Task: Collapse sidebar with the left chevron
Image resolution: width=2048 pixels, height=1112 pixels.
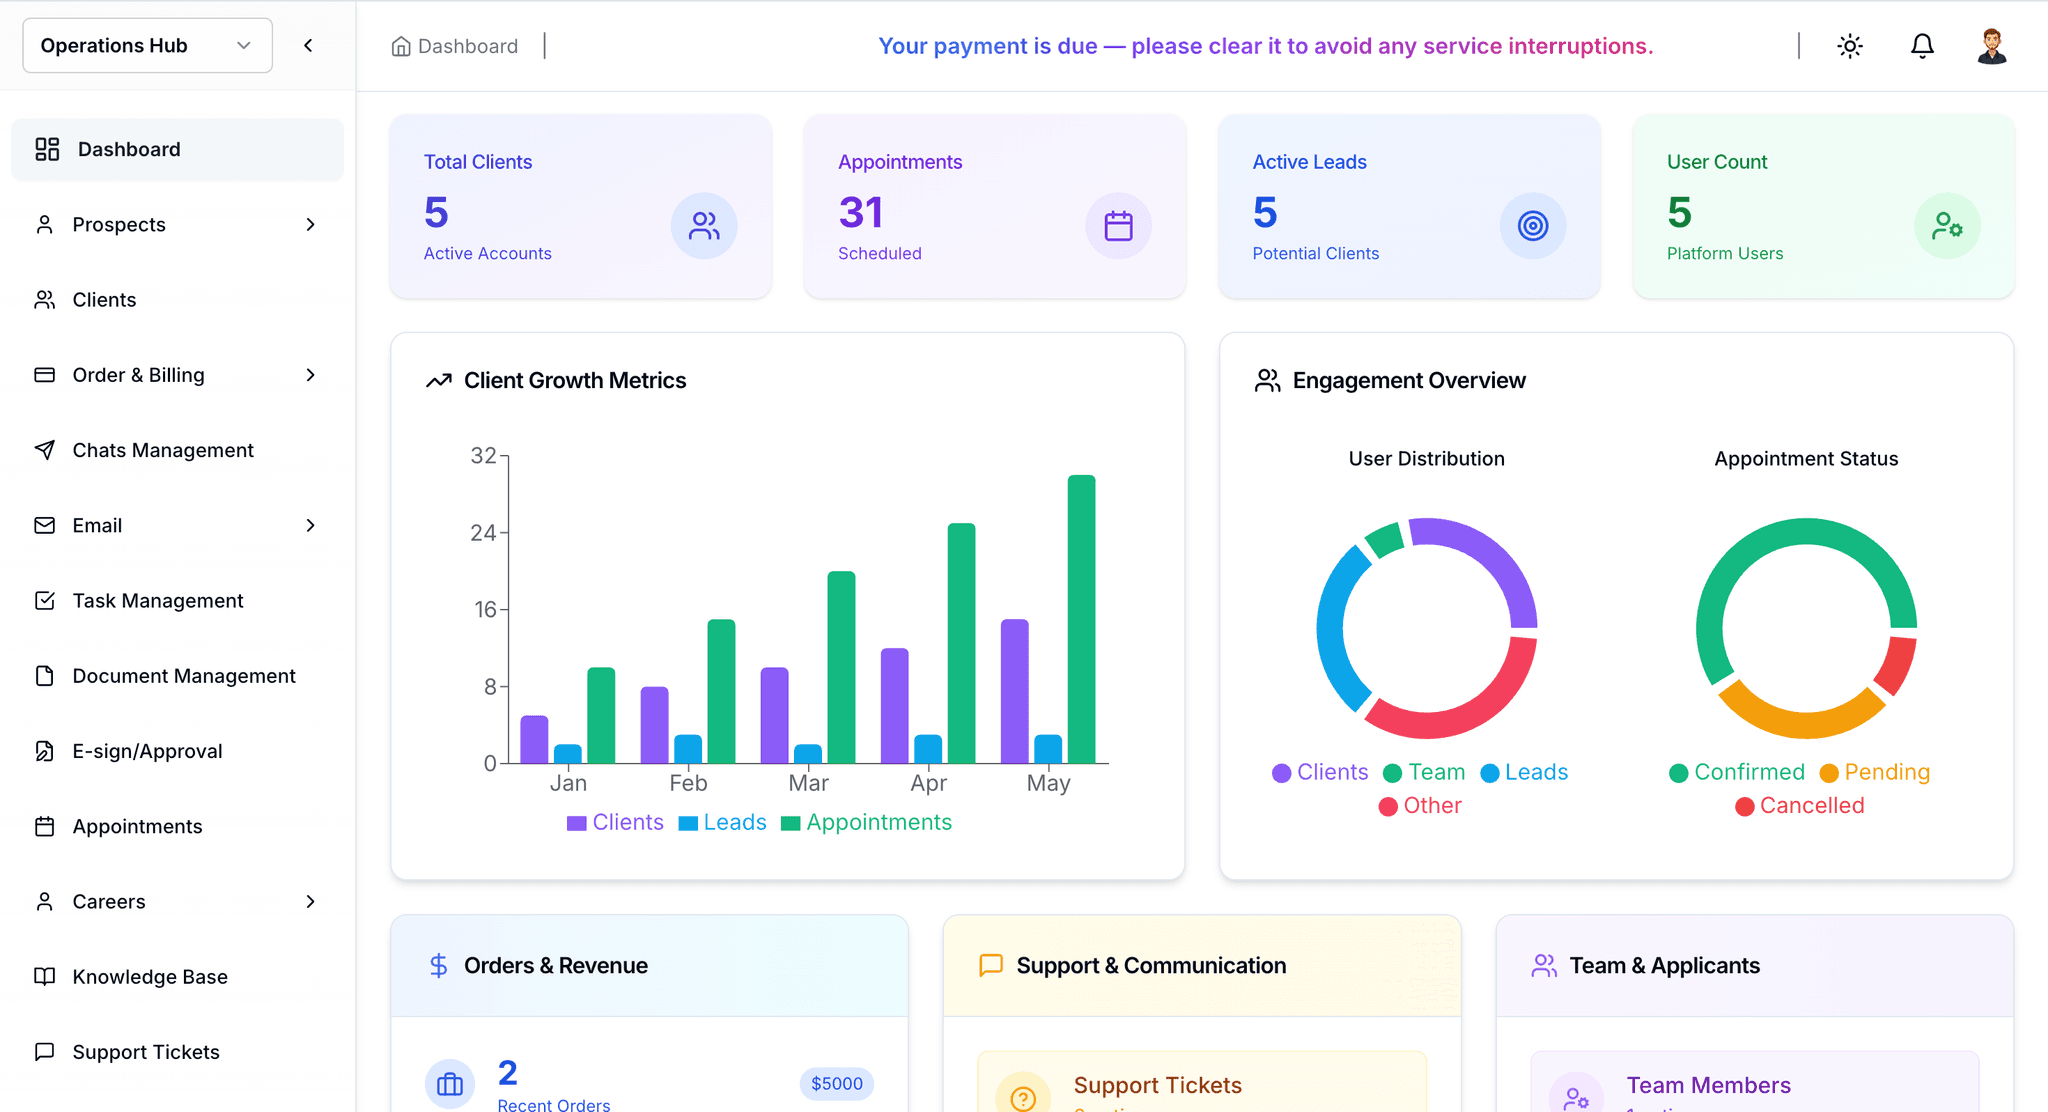Action: click(x=308, y=45)
